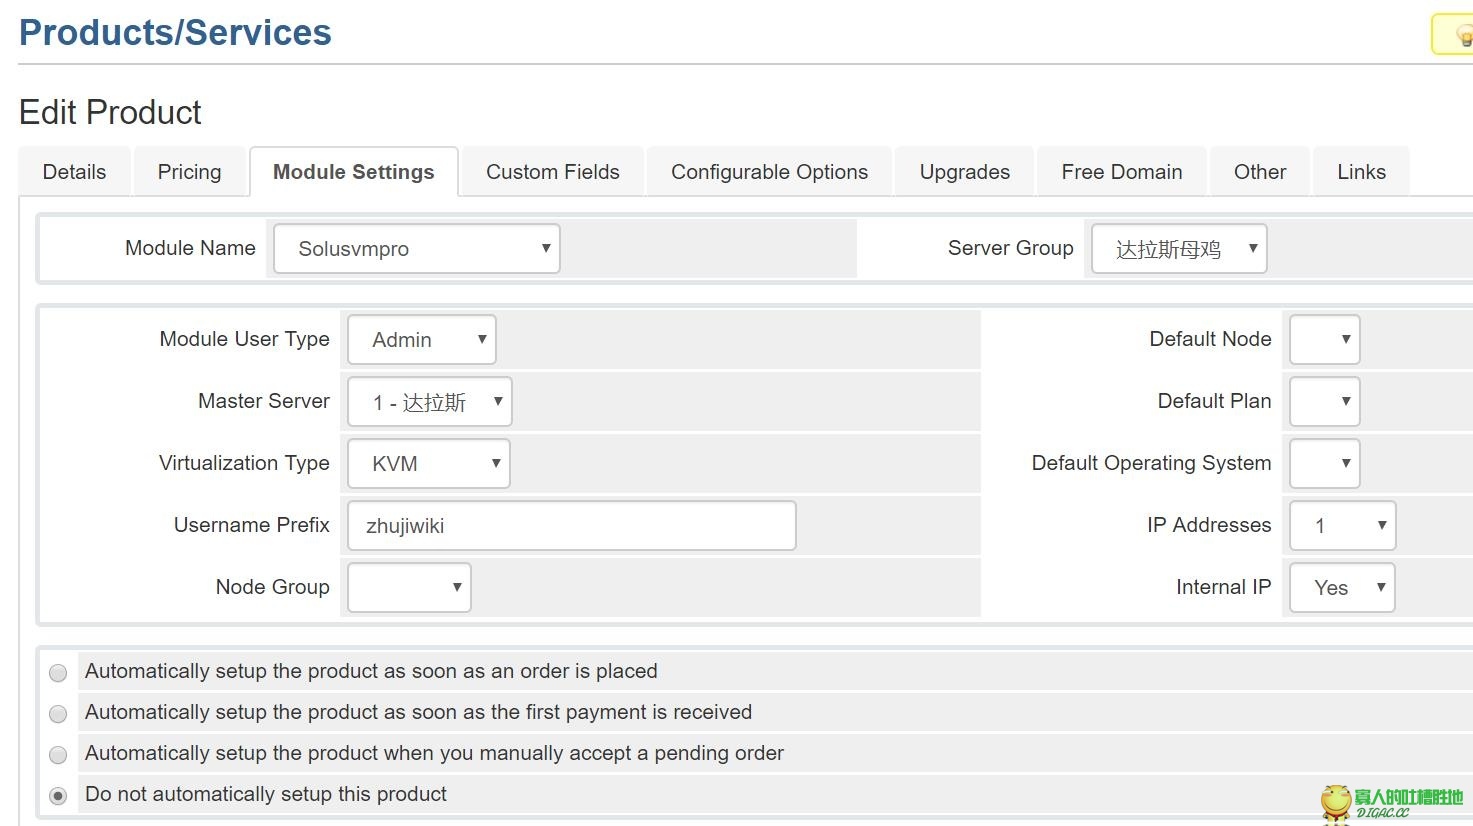Click the Default Plan label
Image resolution: width=1473 pixels, height=826 pixels.
pyautogui.click(x=1214, y=401)
